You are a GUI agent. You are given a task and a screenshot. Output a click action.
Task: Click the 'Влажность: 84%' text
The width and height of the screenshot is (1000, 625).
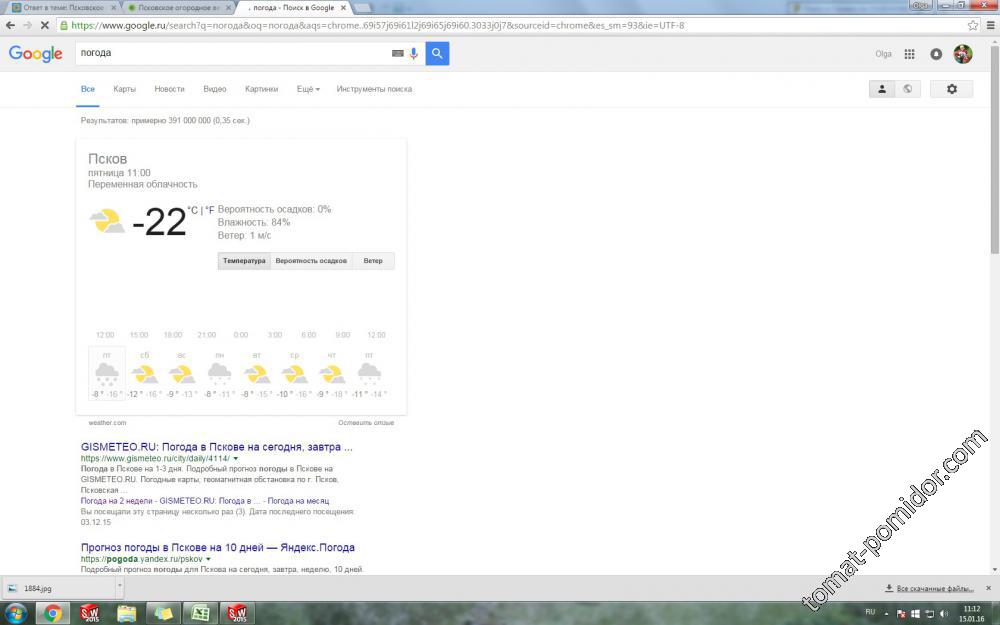point(254,223)
